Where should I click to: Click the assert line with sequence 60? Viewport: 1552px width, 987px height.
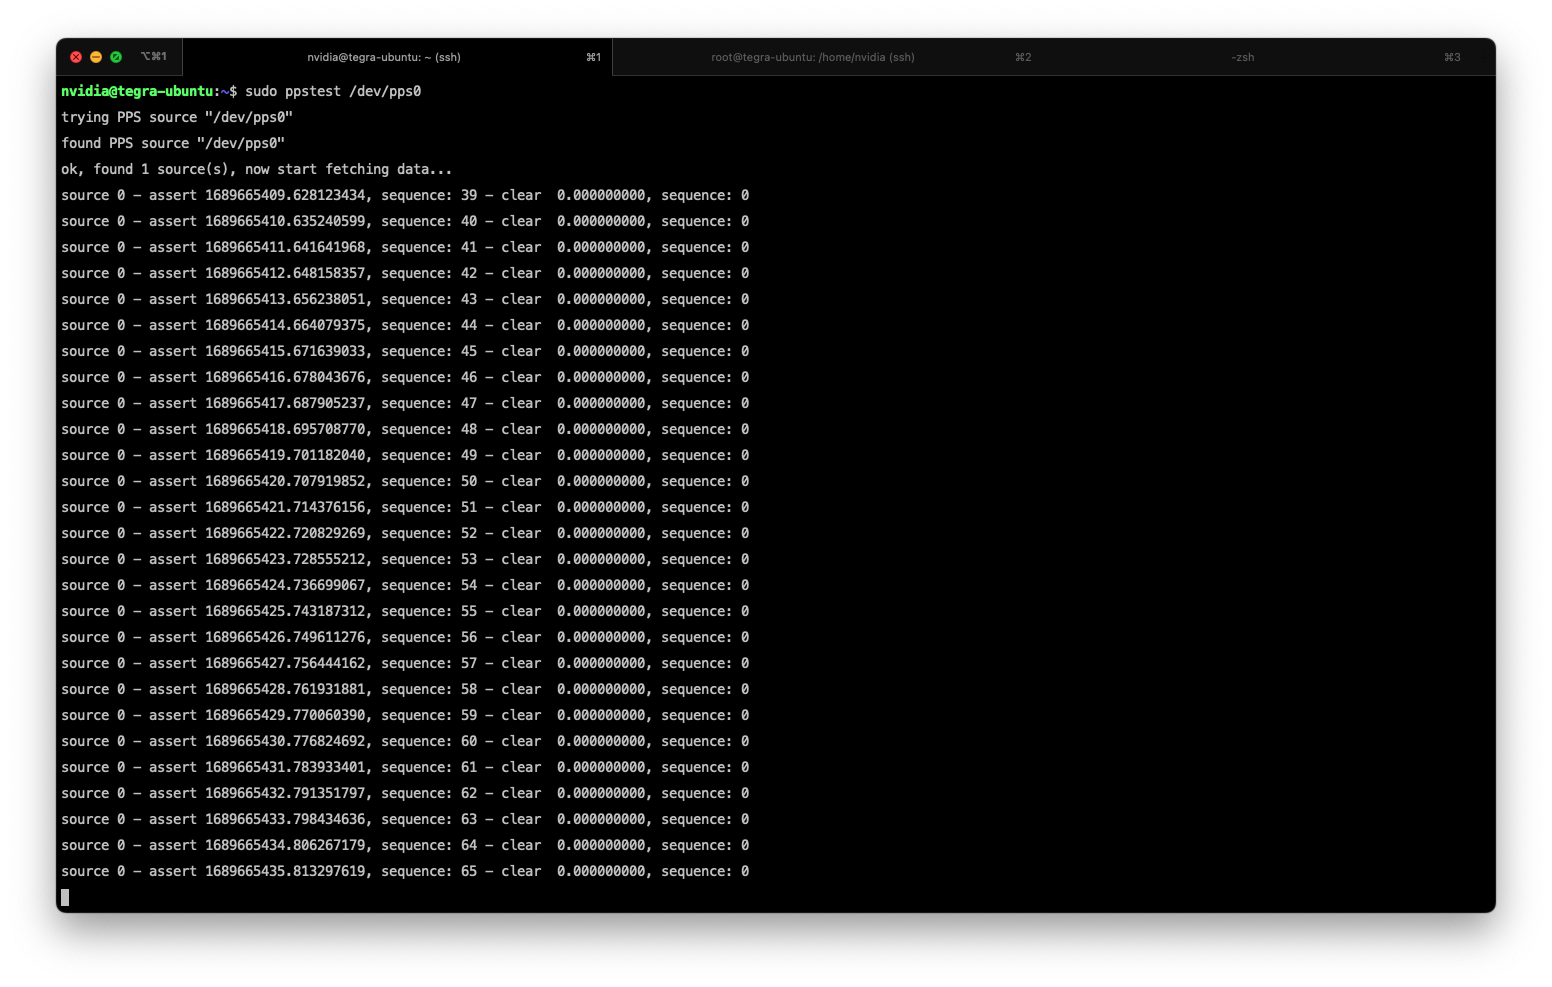405,741
